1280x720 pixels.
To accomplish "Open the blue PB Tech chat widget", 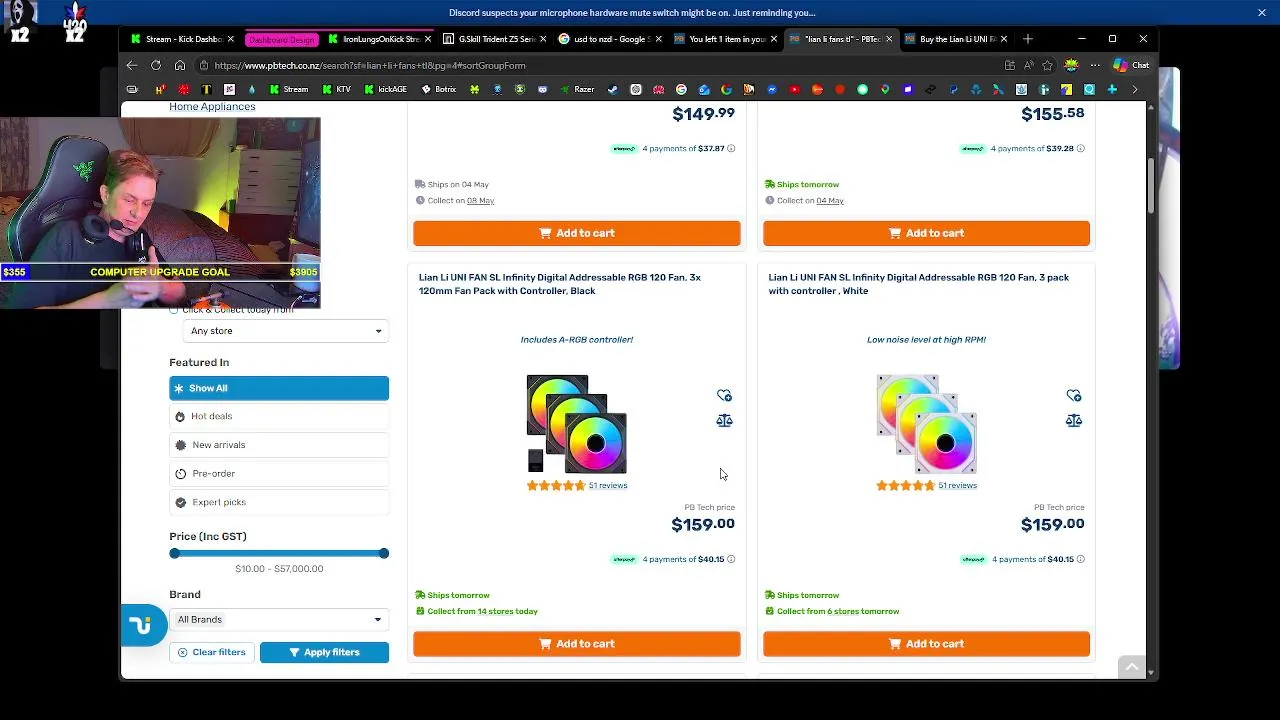I will pos(142,626).
